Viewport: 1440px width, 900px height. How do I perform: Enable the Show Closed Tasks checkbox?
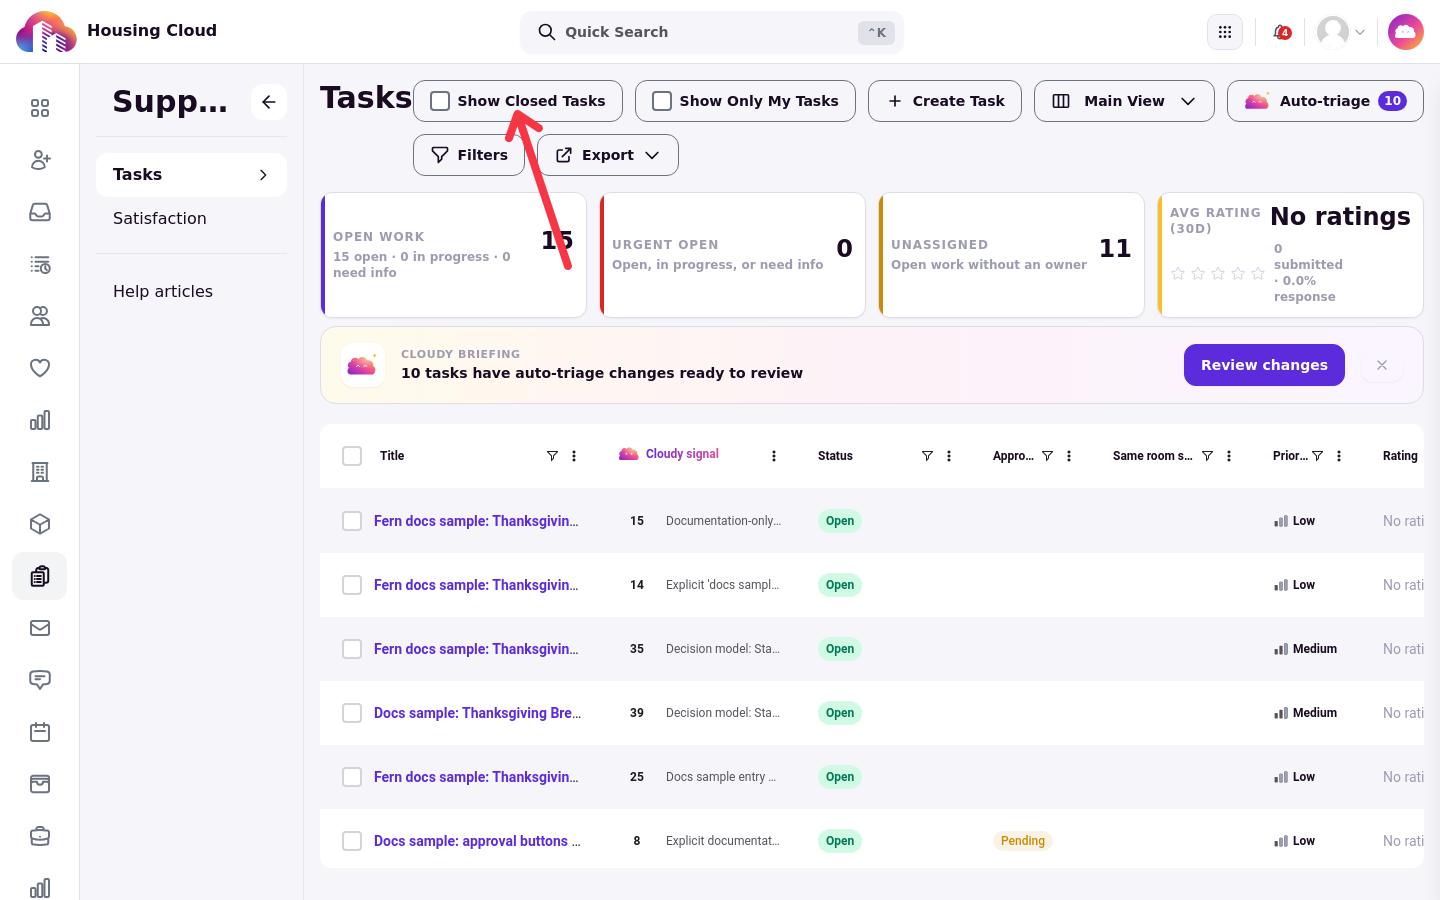pos(440,101)
